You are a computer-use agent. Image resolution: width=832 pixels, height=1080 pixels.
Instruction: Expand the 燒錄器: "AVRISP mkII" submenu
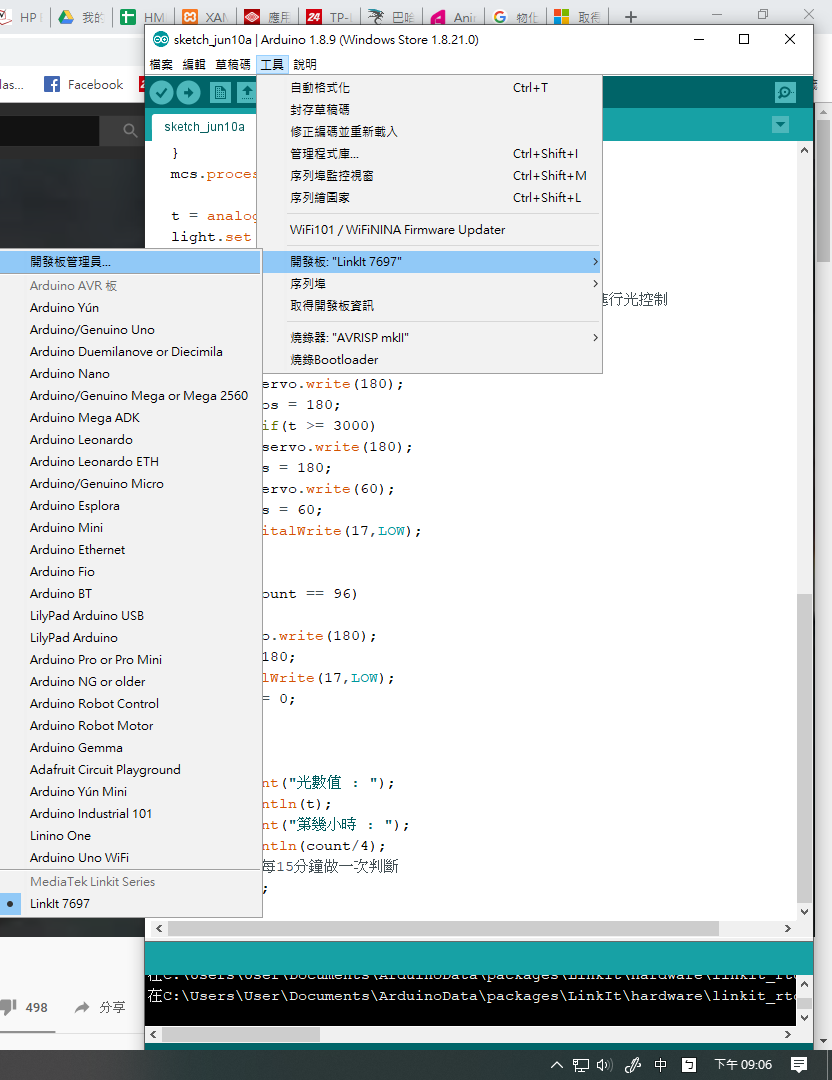(x=429, y=338)
